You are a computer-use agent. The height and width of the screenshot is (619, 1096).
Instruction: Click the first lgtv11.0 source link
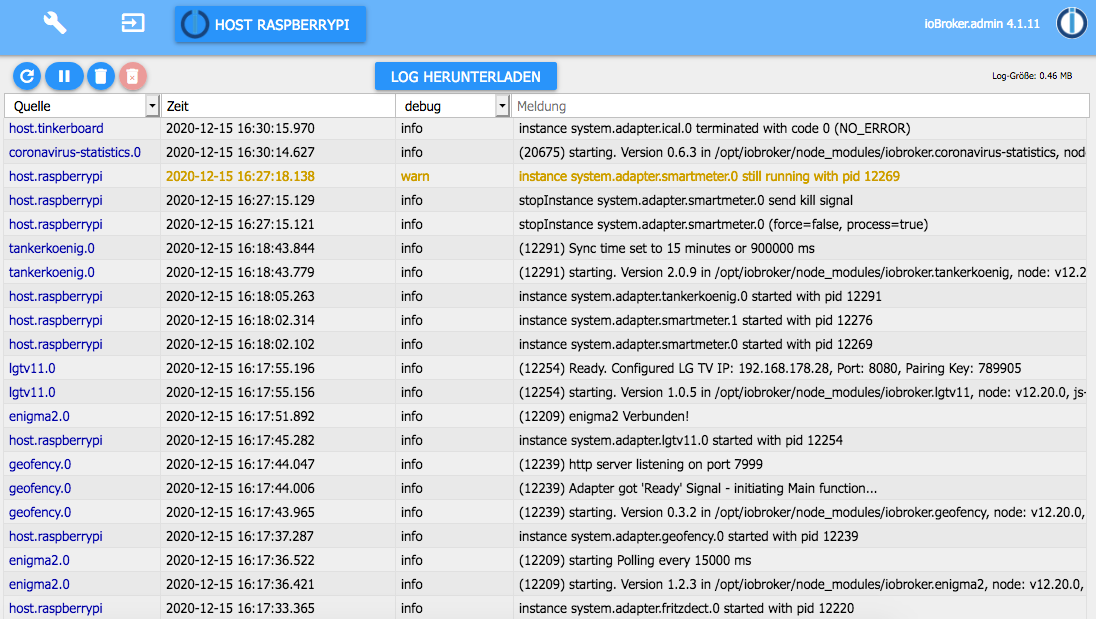coord(32,368)
